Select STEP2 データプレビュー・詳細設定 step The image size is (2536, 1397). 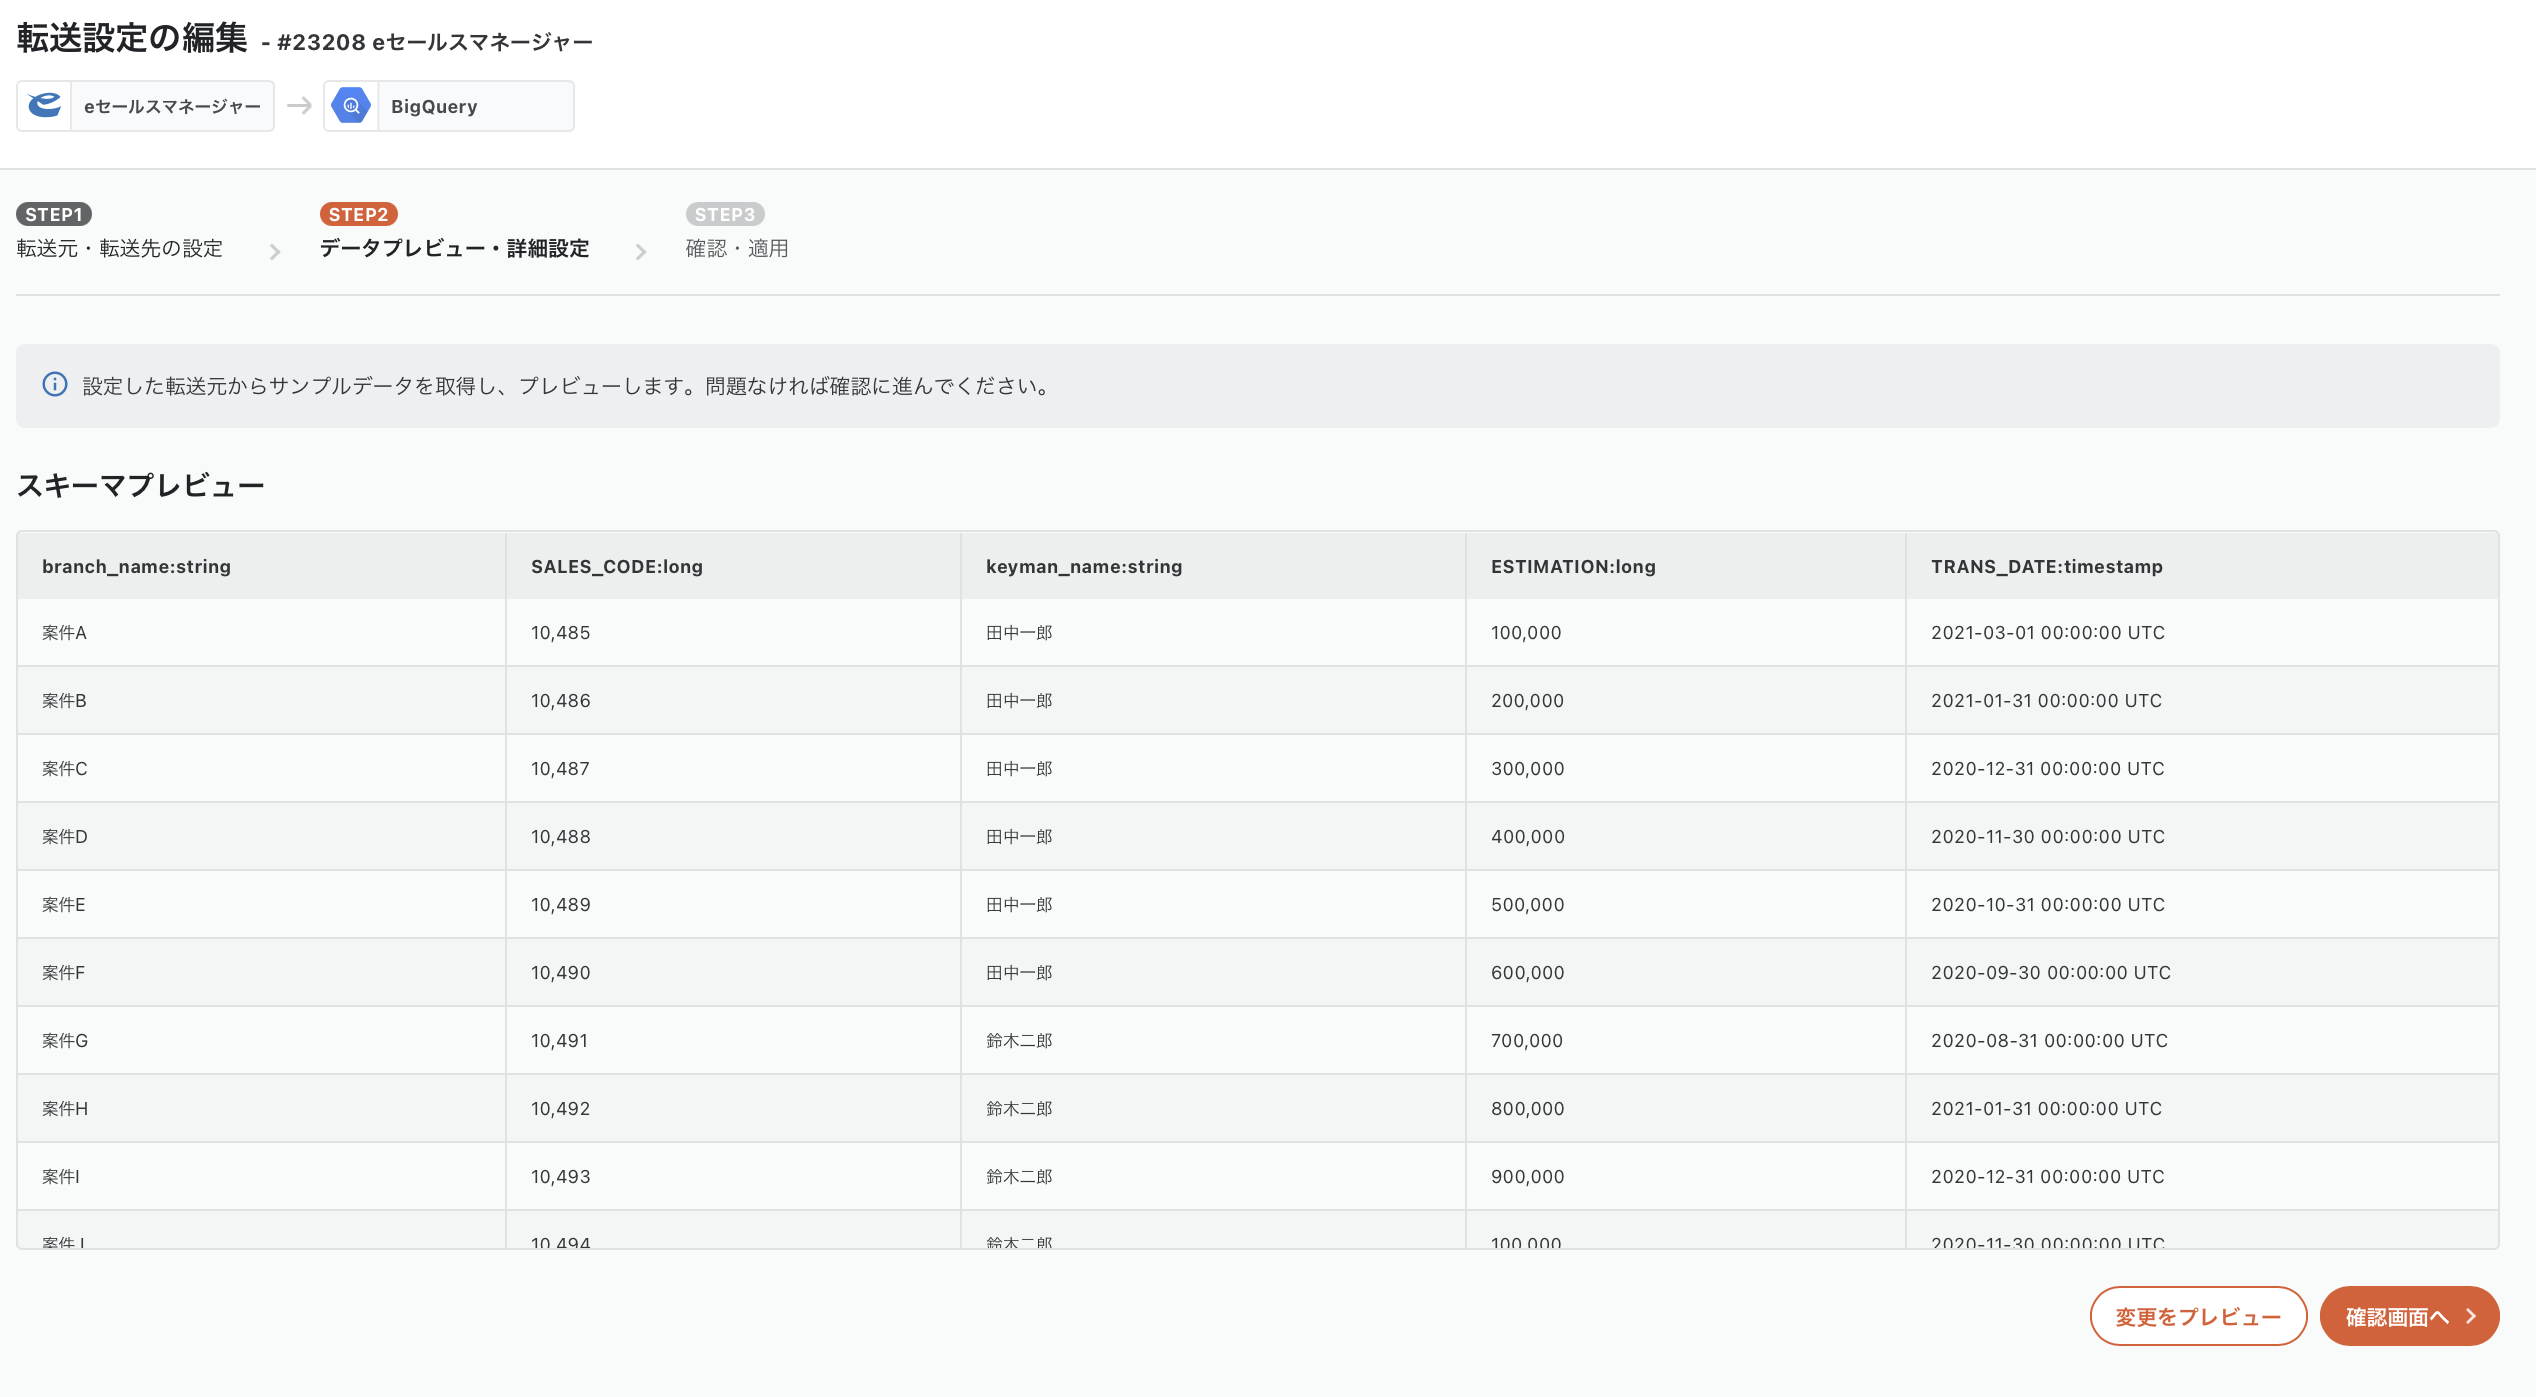[x=454, y=232]
